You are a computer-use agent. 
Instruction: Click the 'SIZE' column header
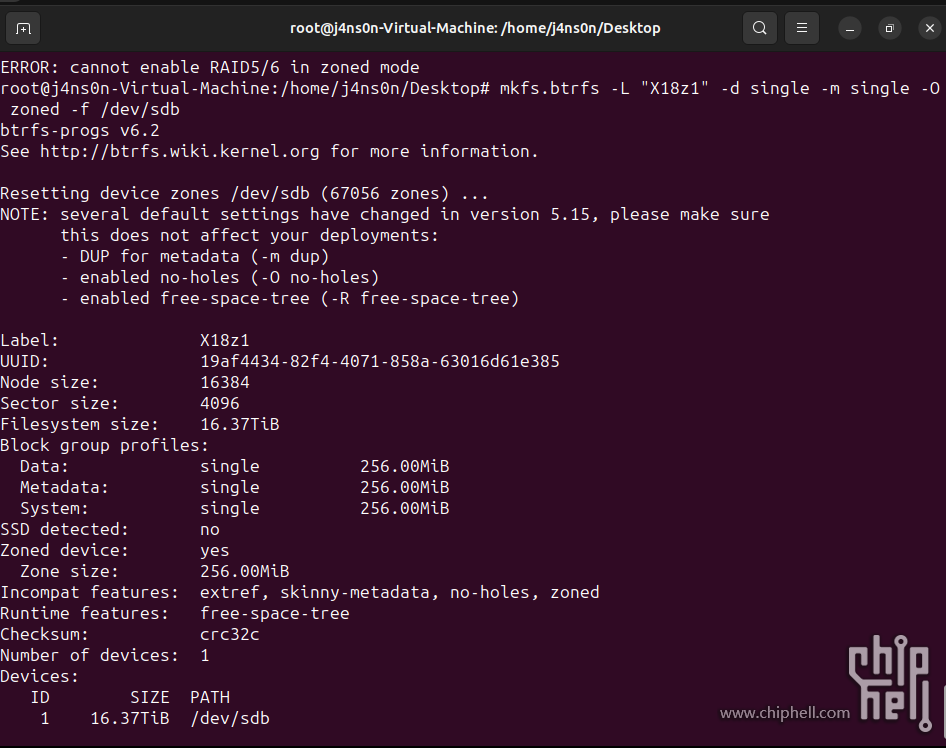point(150,697)
